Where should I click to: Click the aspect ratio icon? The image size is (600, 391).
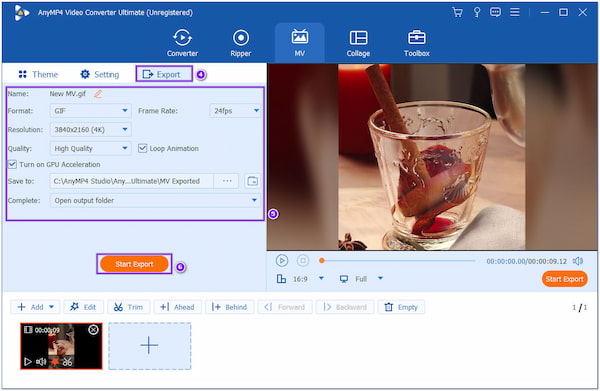[x=281, y=279]
